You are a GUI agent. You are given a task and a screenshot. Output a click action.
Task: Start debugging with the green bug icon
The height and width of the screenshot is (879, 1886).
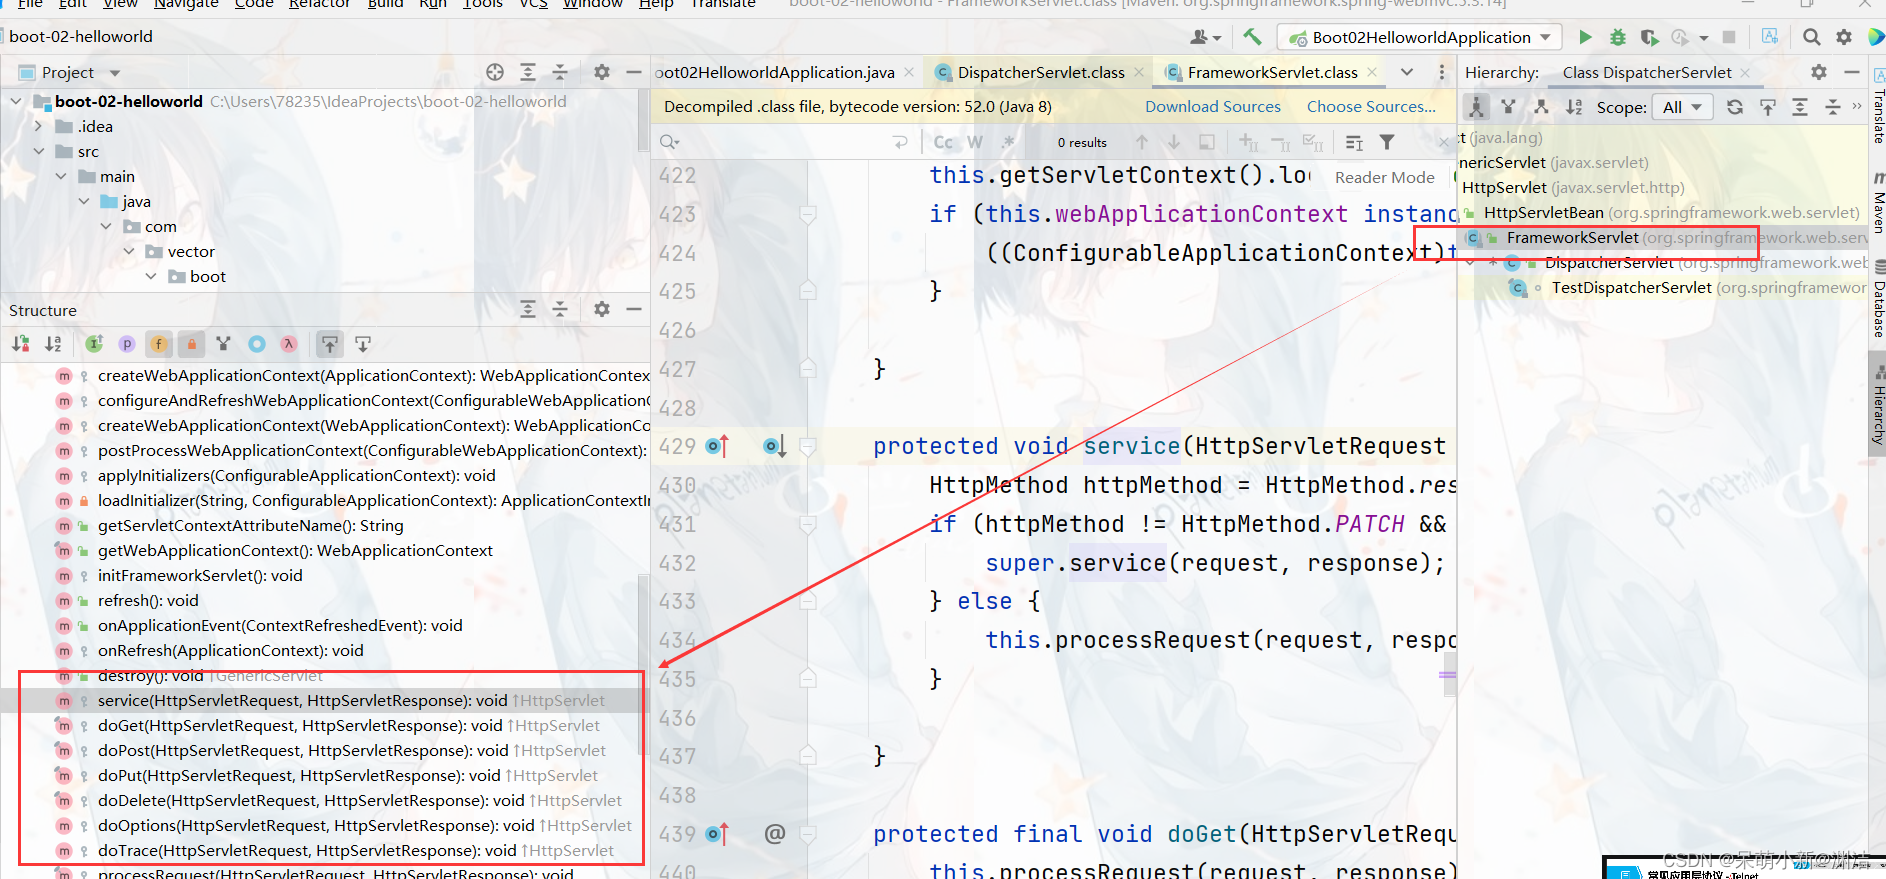coord(1617,37)
